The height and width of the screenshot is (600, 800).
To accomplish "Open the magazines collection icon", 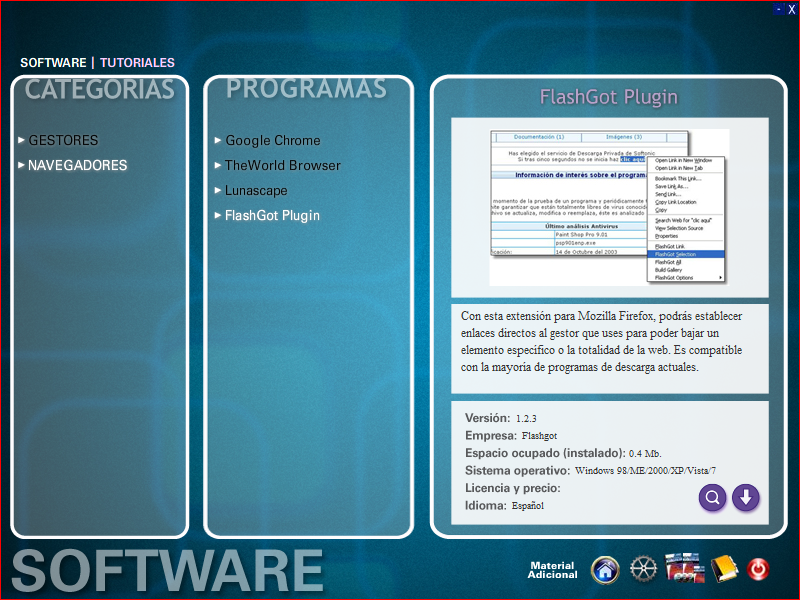I will (685, 568).
